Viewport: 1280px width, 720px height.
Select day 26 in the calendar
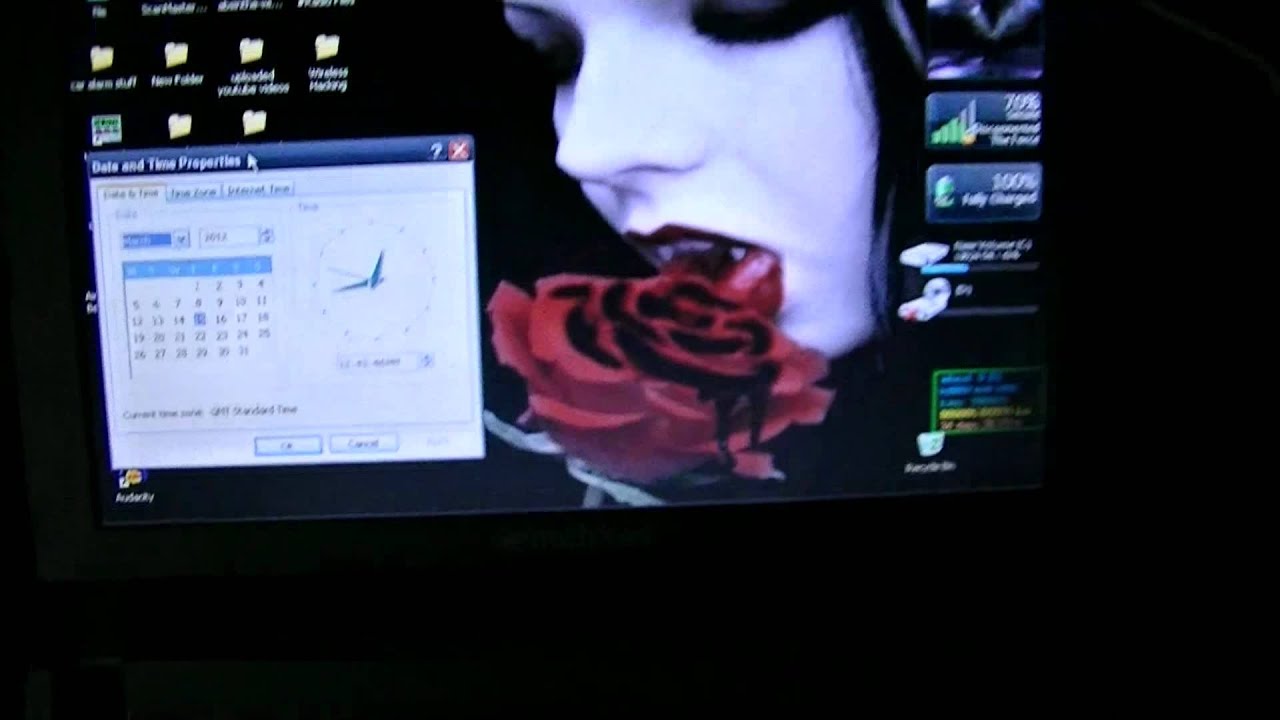[x=139, y=355]
